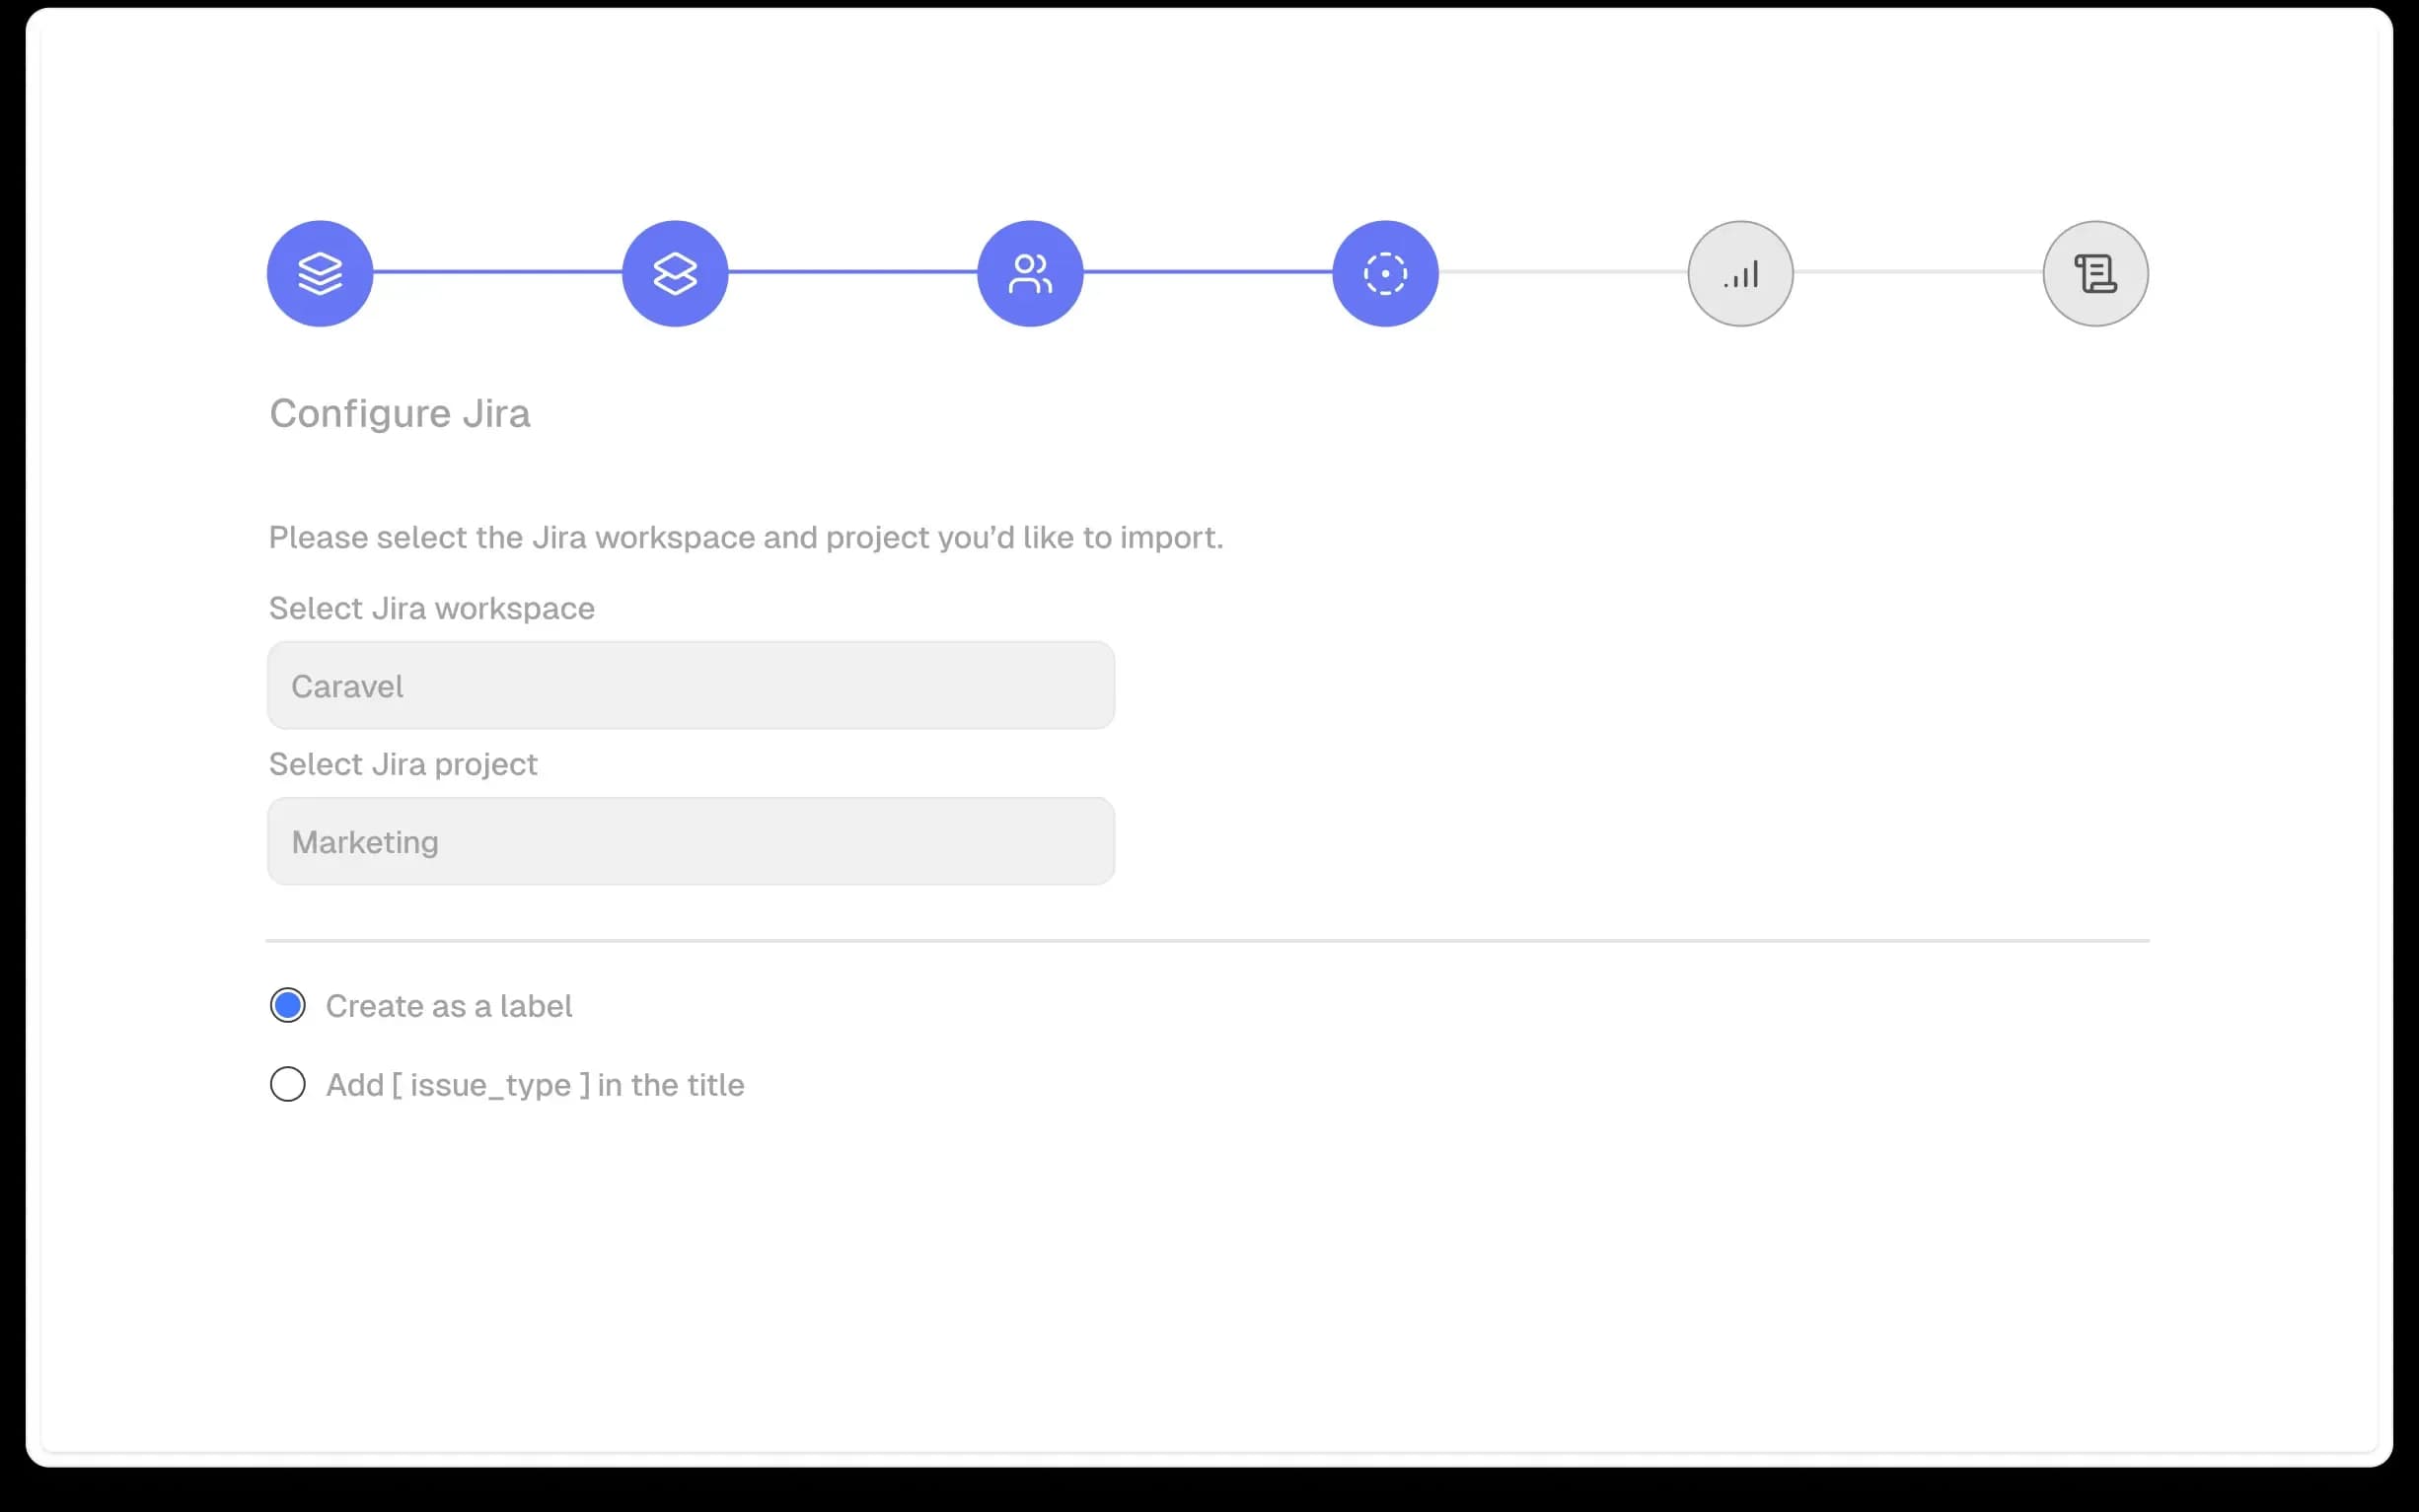
Task: Click grey connector line before the scroll step
Action: pyautogui.click(x=1918, y=272)
